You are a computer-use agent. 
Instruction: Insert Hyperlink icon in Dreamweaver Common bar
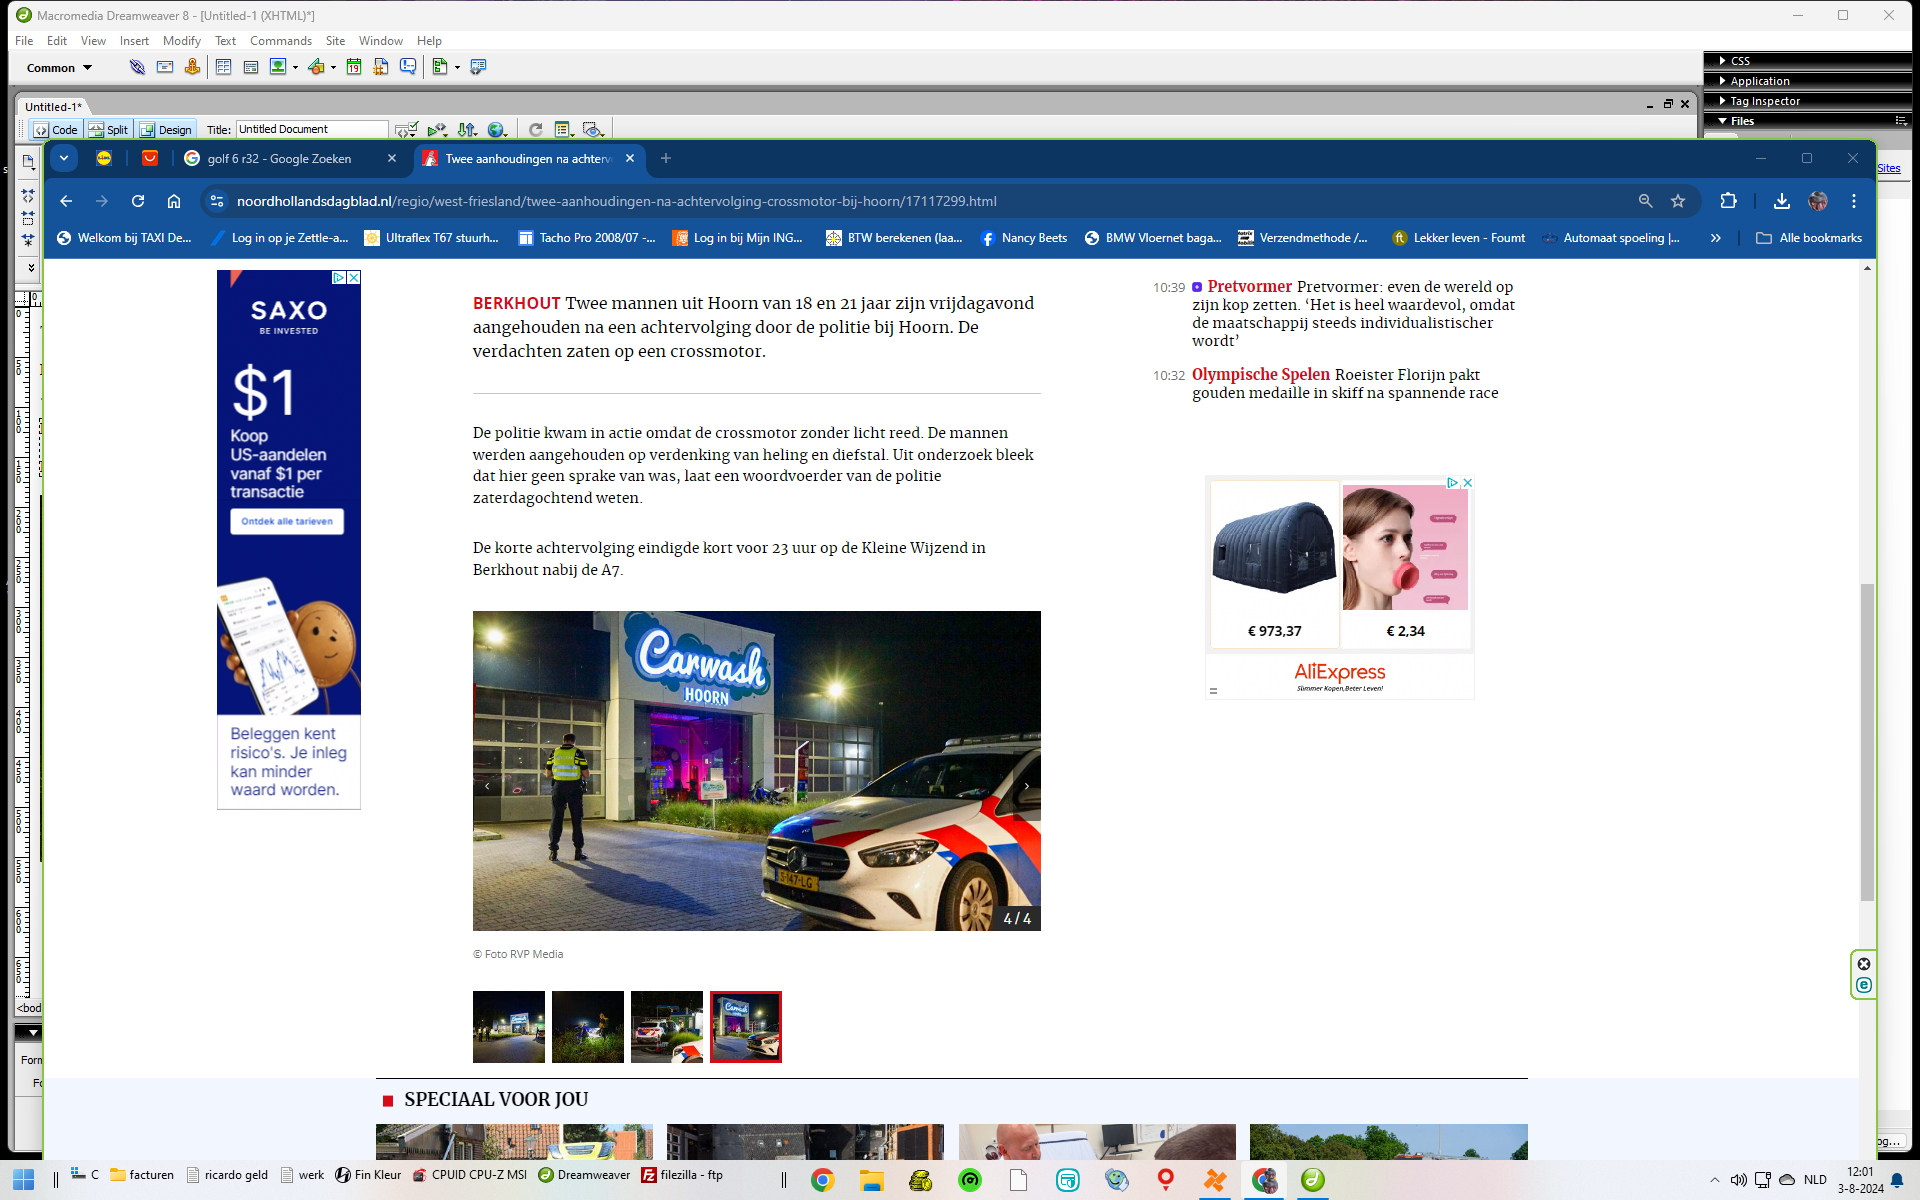(x=137, y=67)
